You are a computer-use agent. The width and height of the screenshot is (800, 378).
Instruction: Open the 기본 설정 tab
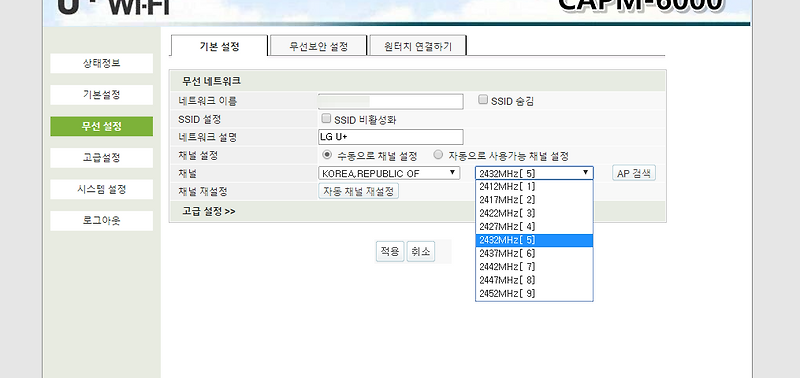point(219,46)
